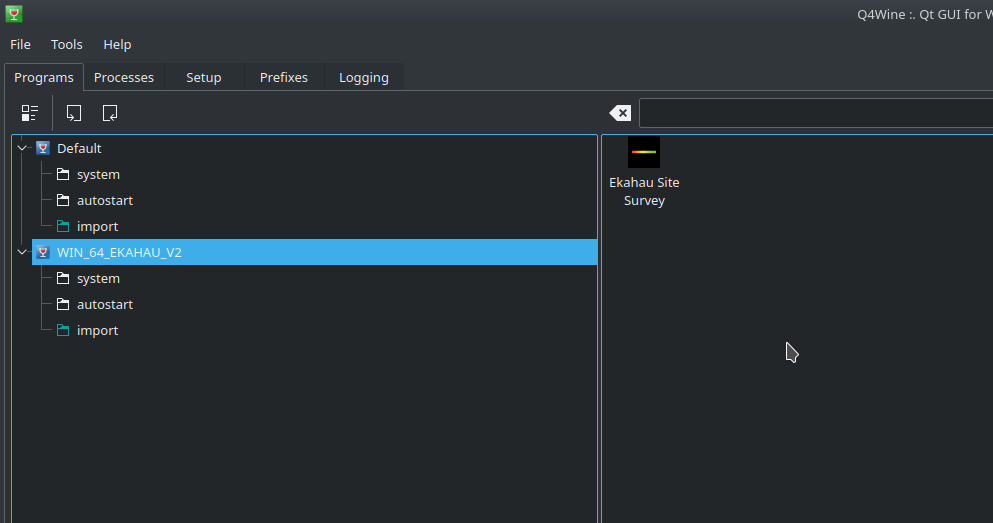Select import folder under WIN_64_EKAHAU_V2
The image size is (993, 523).
coord(87,330)
